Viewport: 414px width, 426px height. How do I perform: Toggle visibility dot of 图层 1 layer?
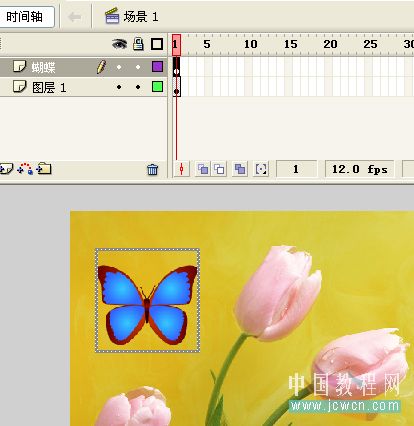(x=119, y=87)
